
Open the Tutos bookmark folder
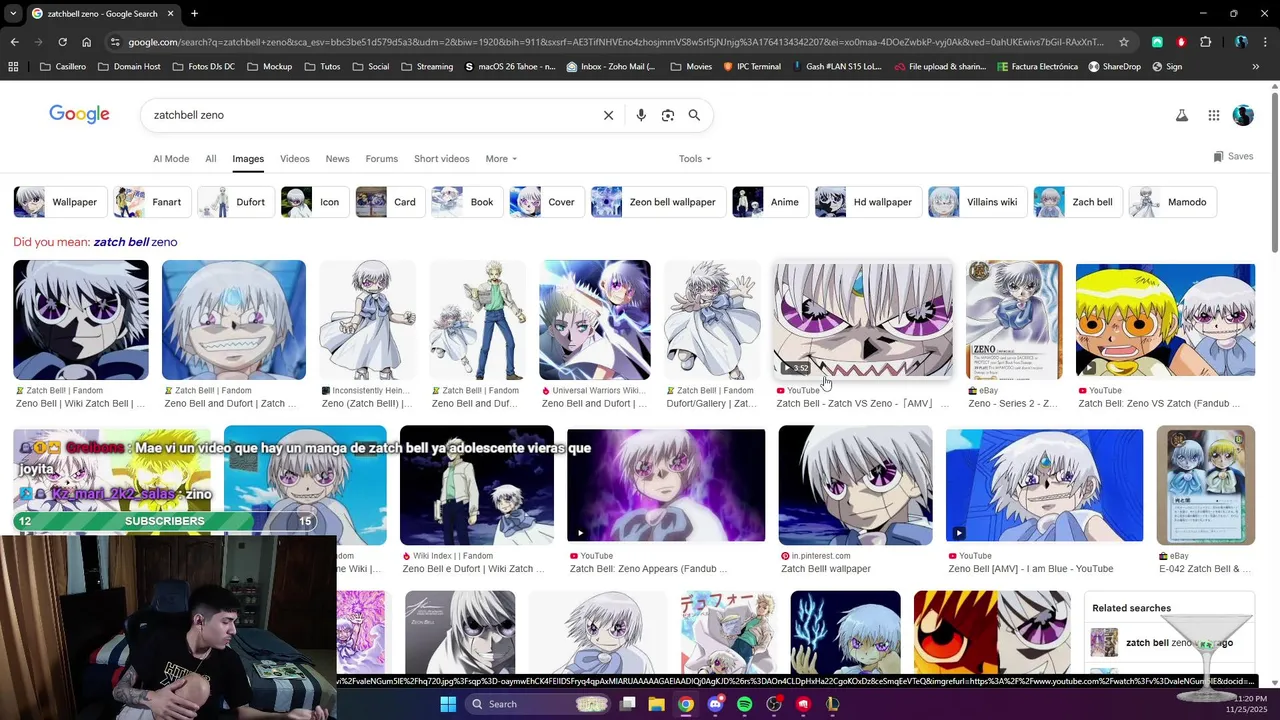pos(322,67)
